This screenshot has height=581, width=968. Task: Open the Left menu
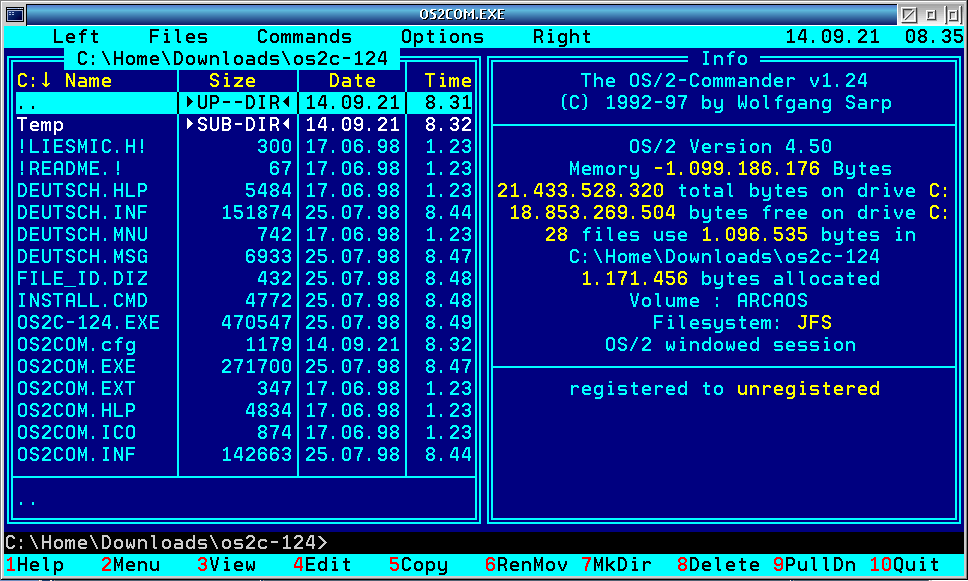coord(75,36)
